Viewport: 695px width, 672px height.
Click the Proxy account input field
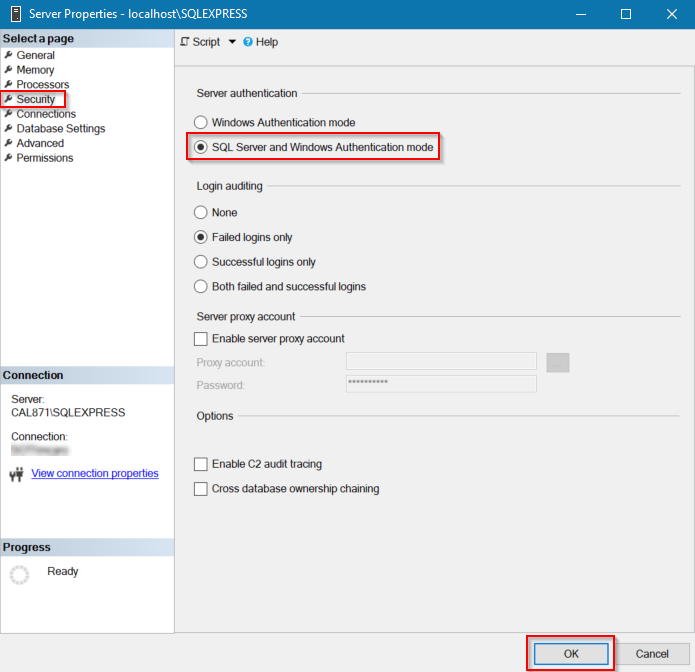click(441, 361)
